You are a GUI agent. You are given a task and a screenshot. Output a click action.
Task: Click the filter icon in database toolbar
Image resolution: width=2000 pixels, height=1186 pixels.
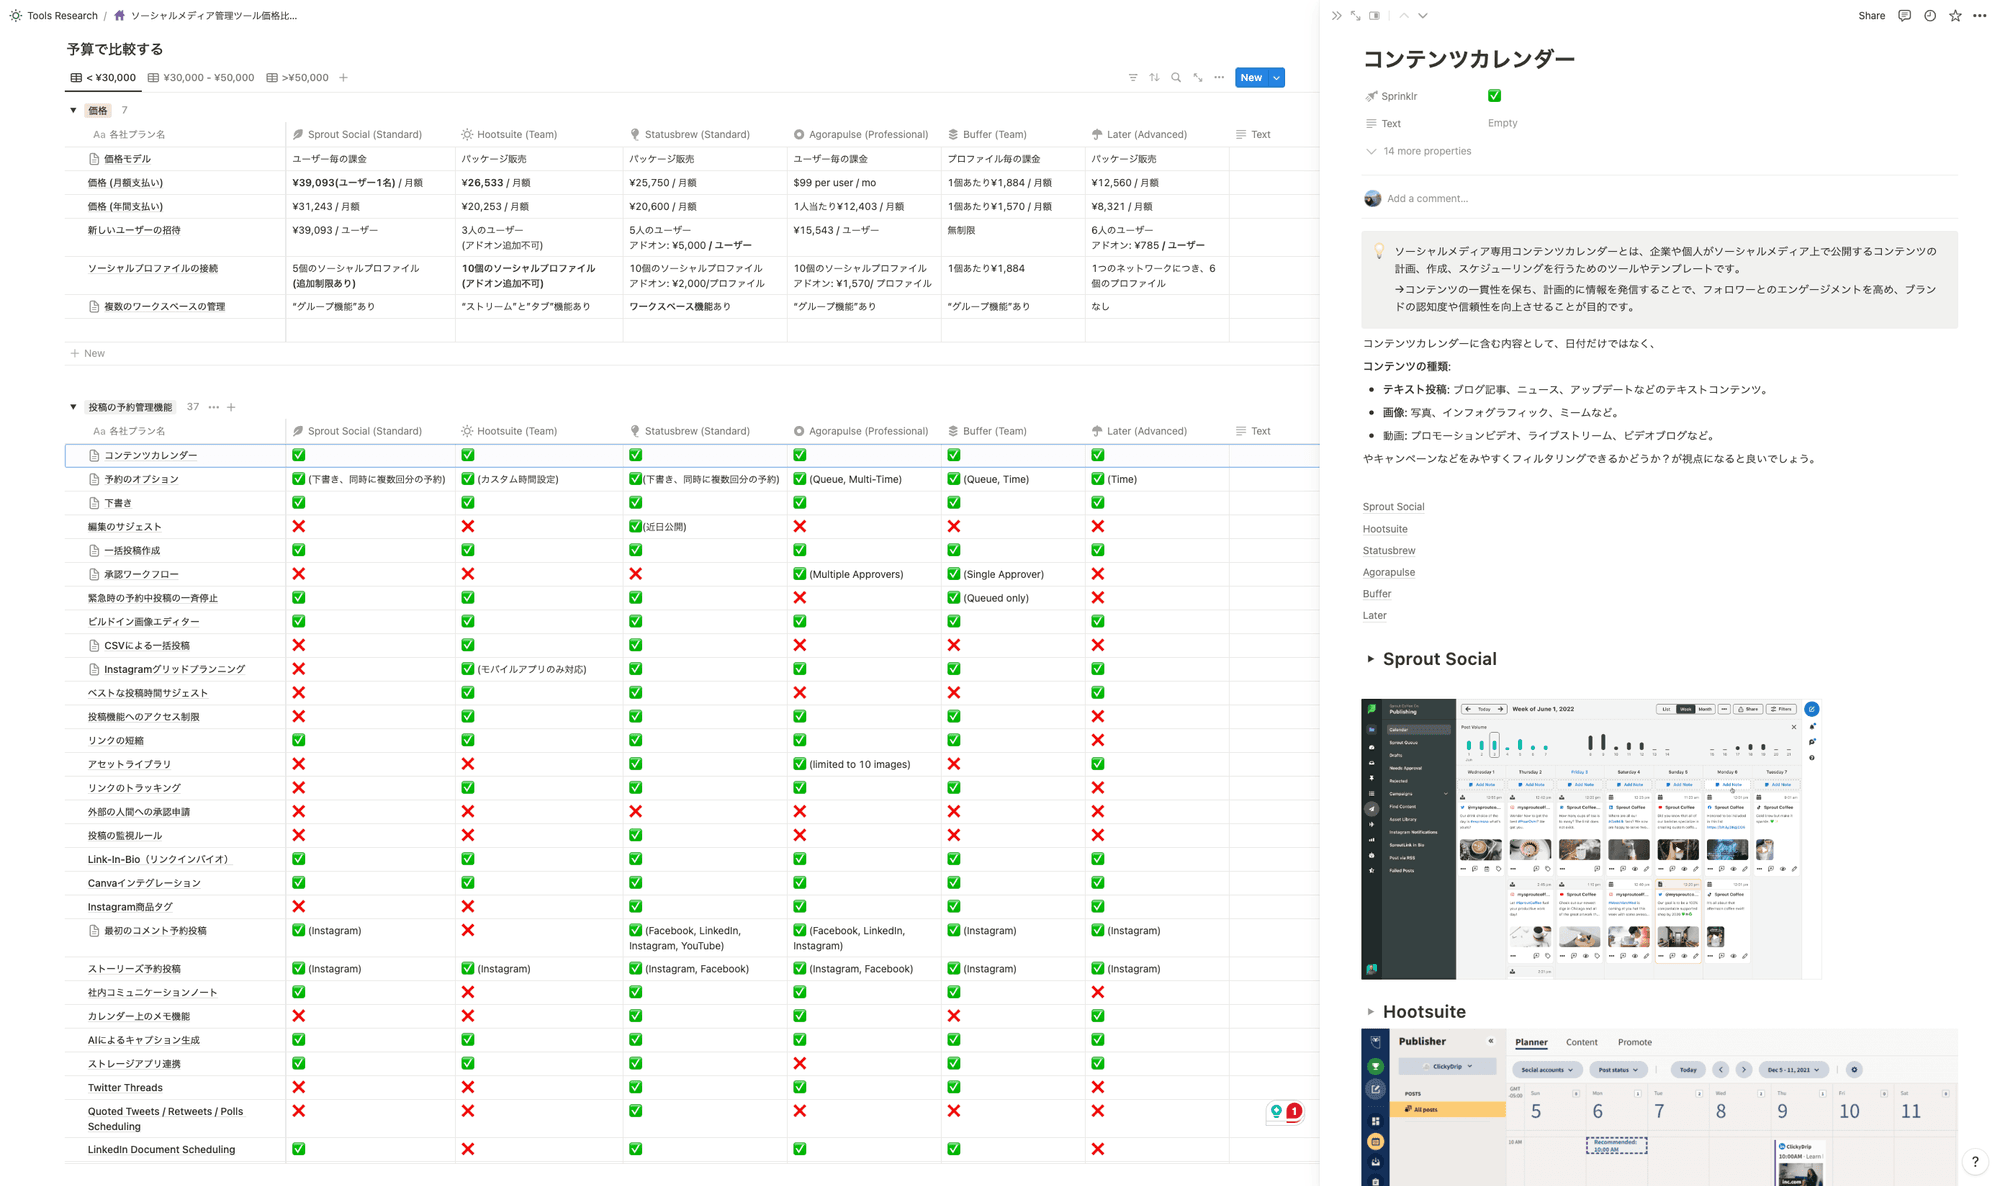click(1133, 78)
